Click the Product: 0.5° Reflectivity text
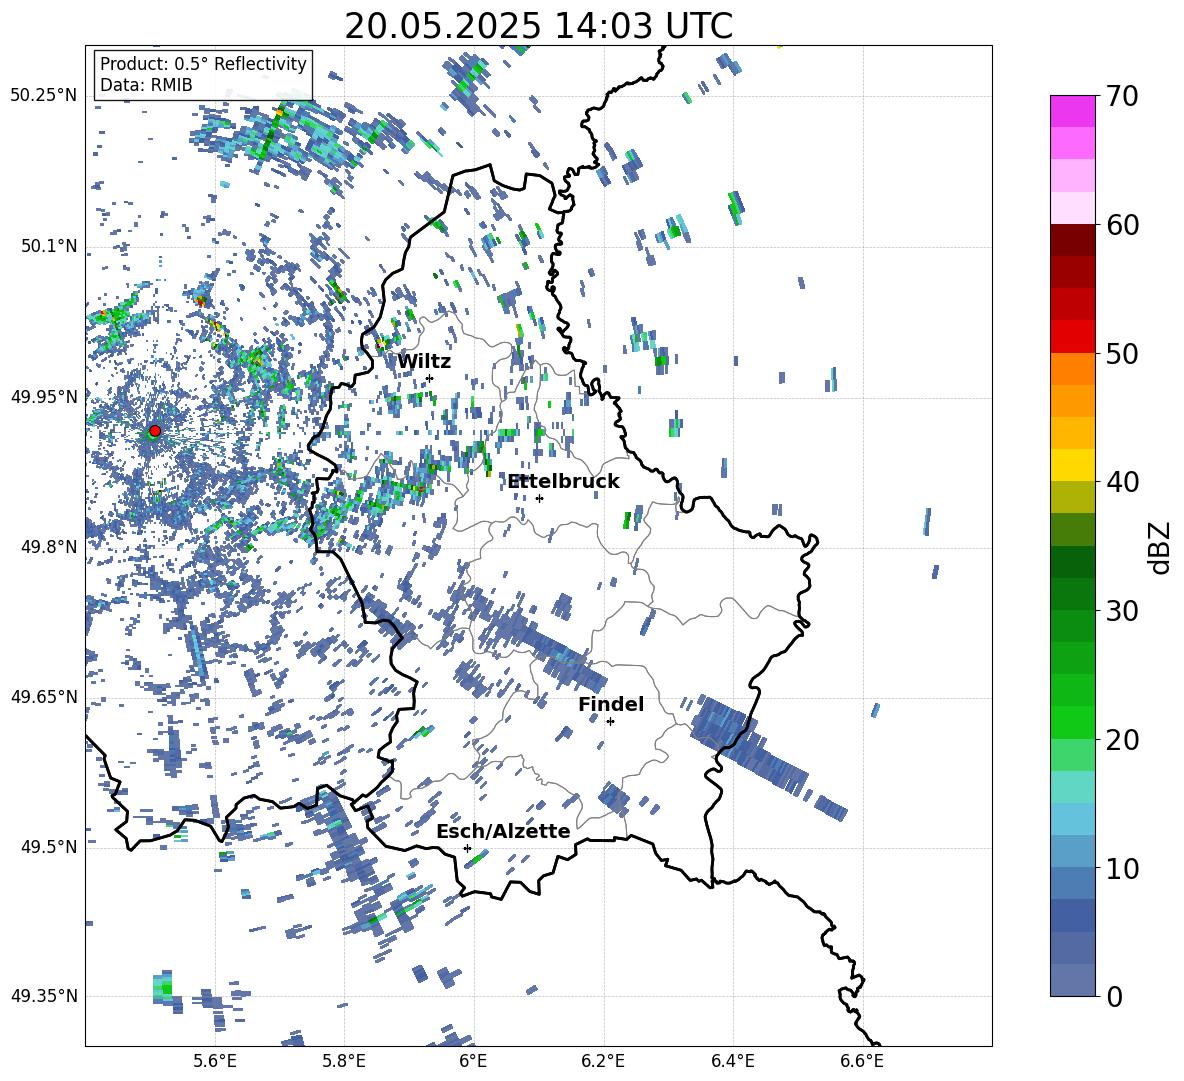 click(x=203, y=63)
